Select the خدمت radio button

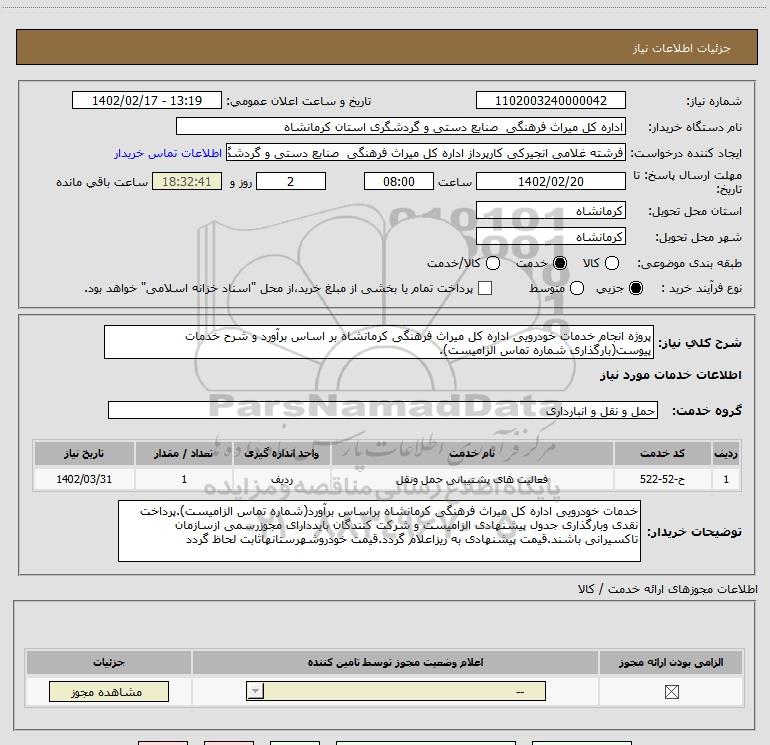tap(559, 263)
